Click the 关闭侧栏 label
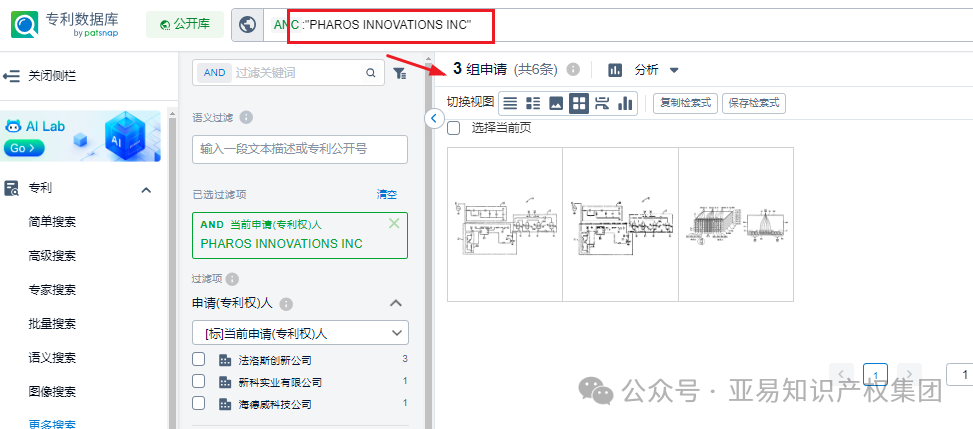 (x=52, y=76)
